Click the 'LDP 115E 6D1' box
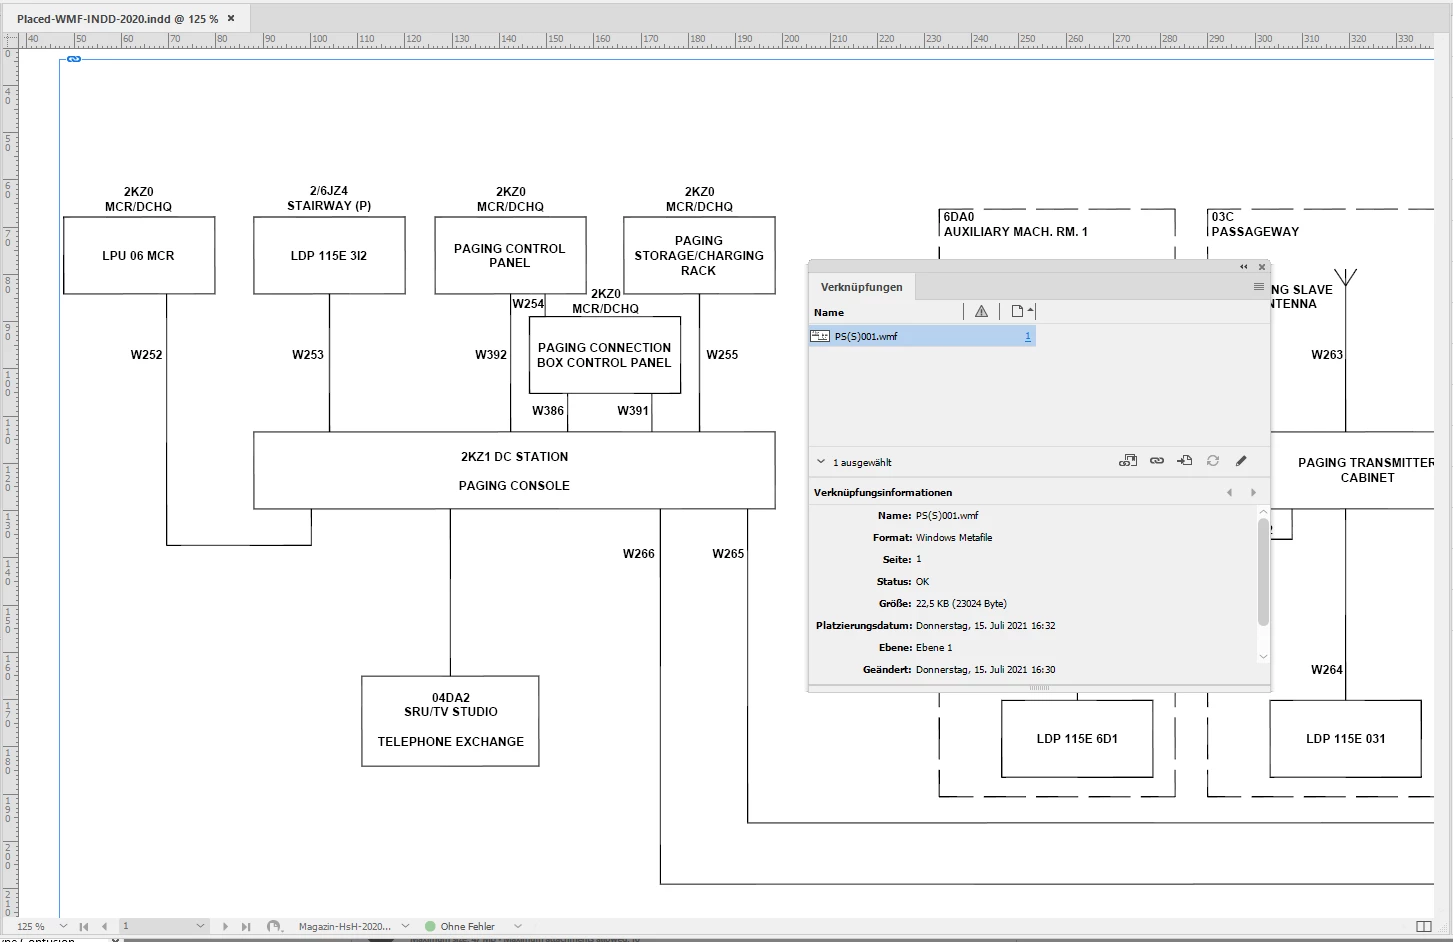Screen dimensions: 1453x942 (x=1077, y=739)
